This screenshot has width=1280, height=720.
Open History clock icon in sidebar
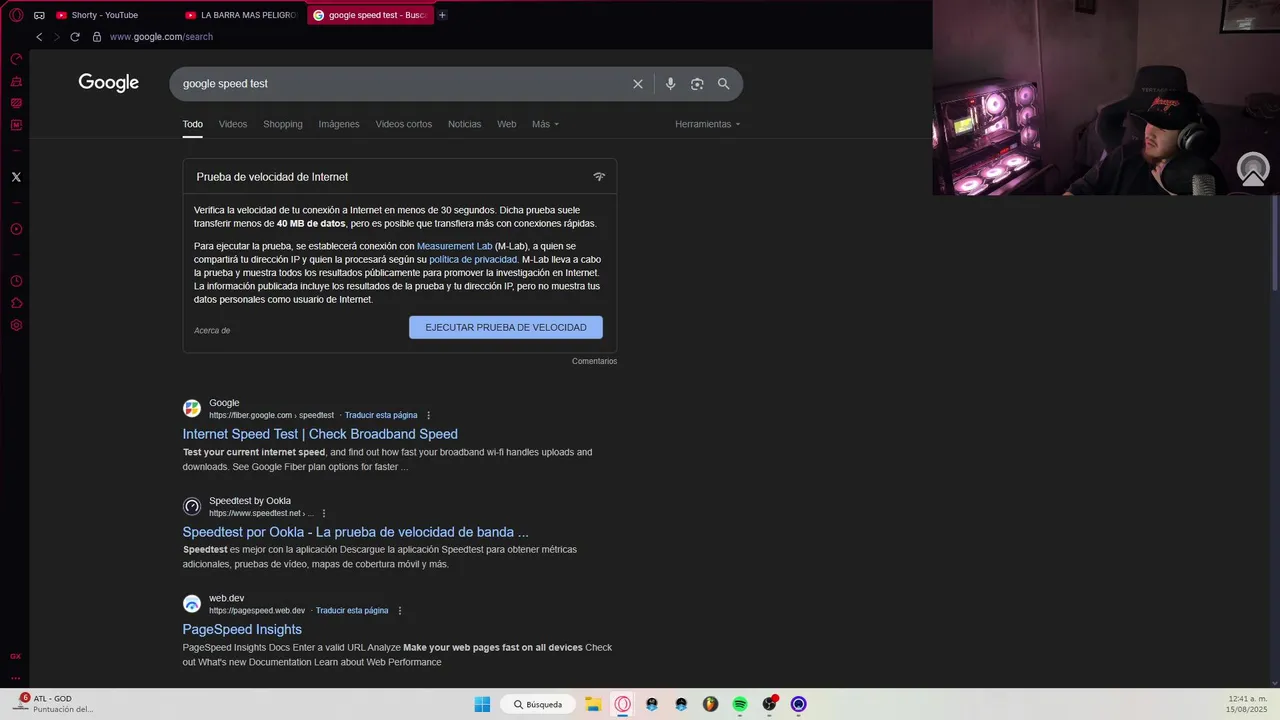click(16, 281)
